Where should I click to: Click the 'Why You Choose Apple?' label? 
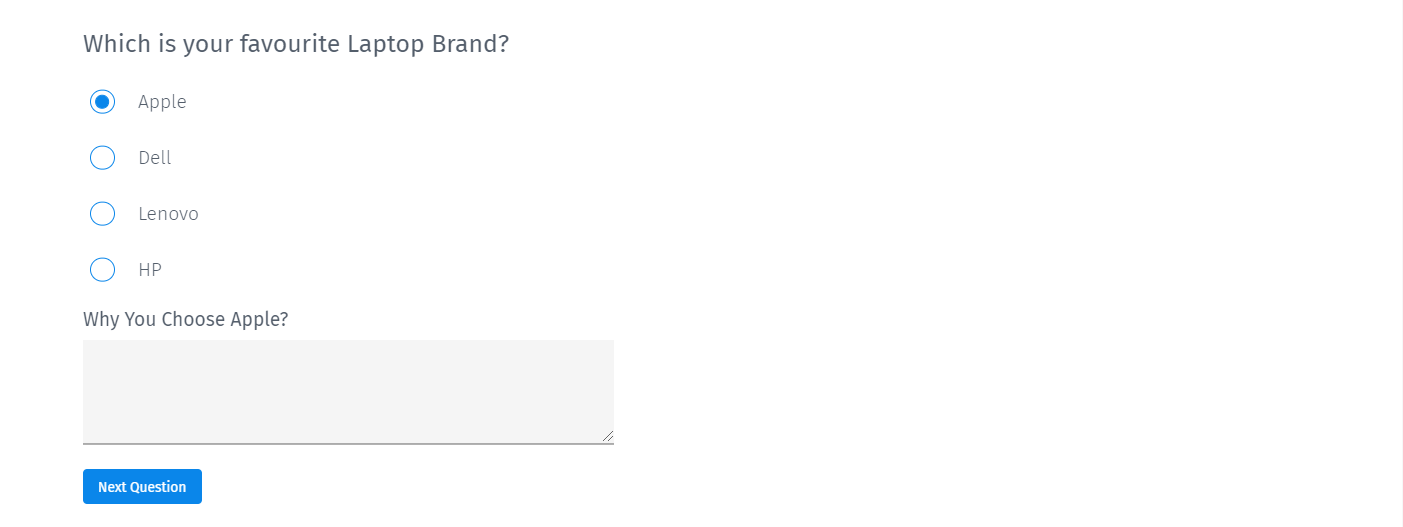[x=186, y=319]
